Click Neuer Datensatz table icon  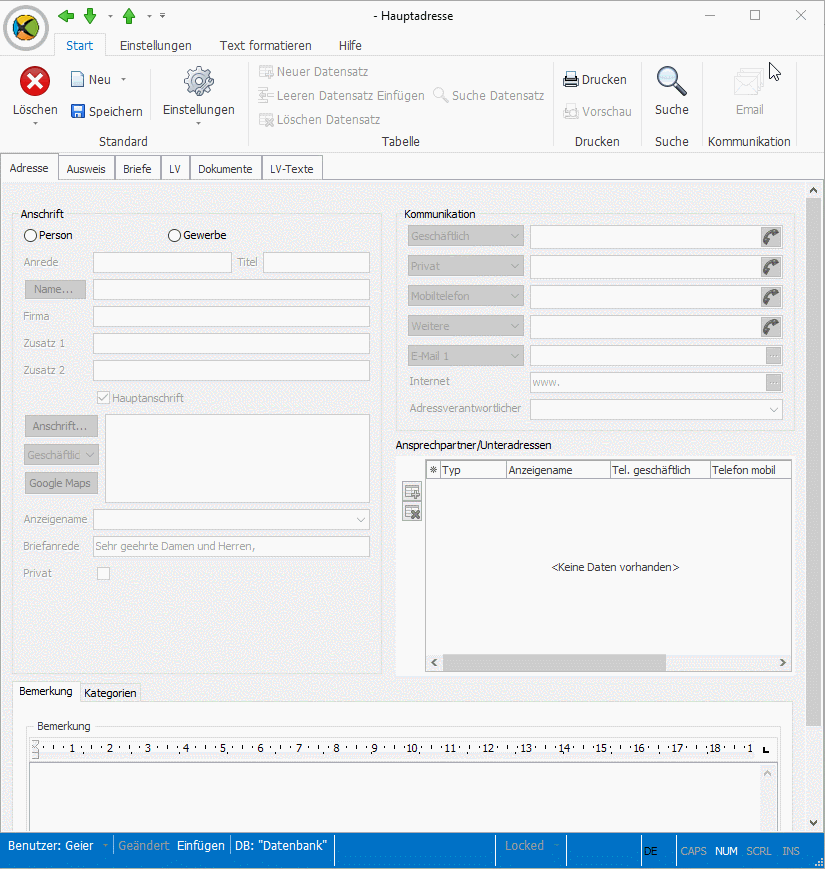[x=266, y=71]
